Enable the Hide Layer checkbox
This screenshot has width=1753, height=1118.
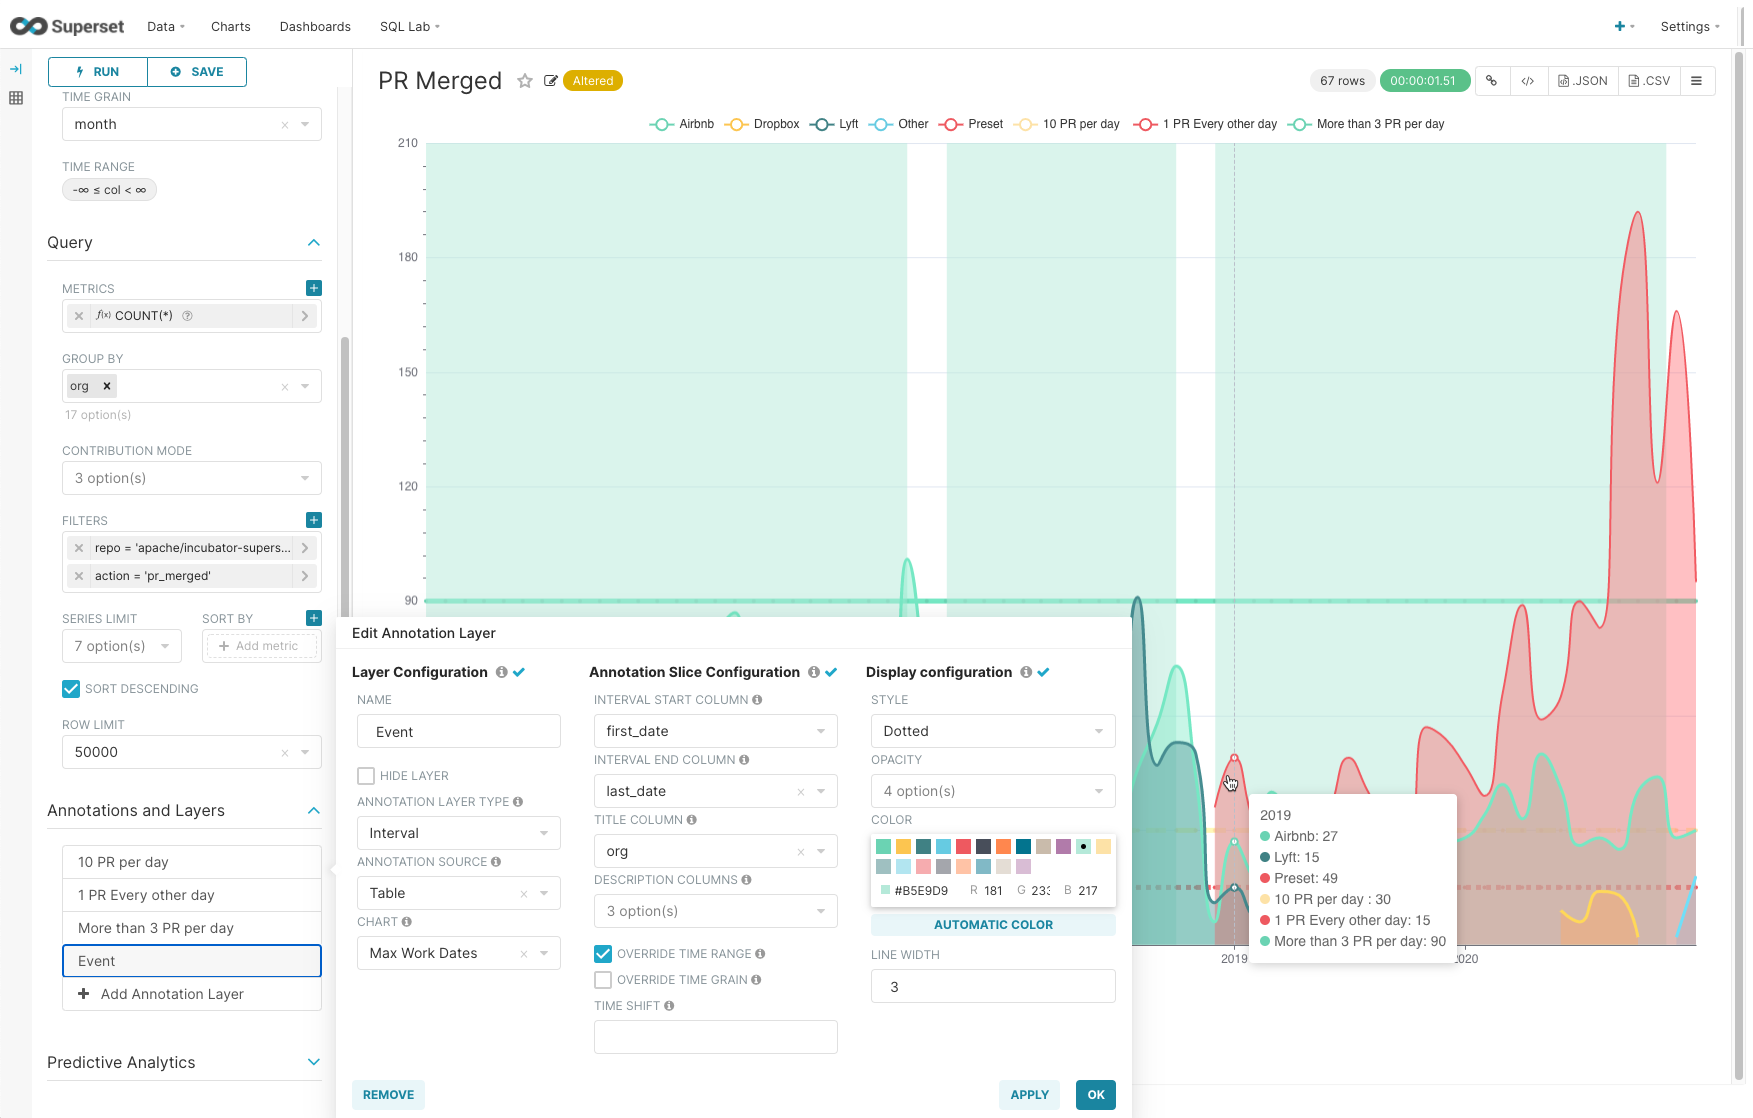pyautogui.click(x=366, y=776)
